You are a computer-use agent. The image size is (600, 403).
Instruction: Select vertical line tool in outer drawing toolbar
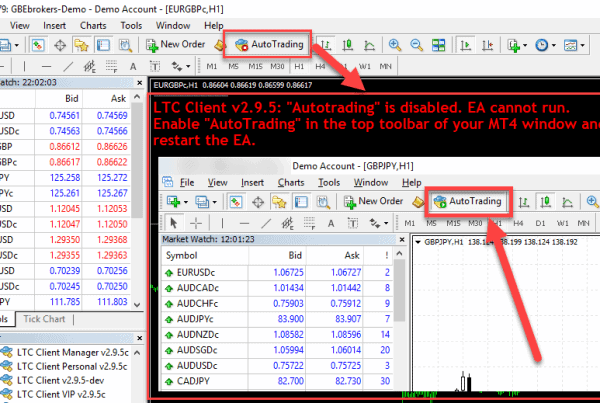point(24,67)
